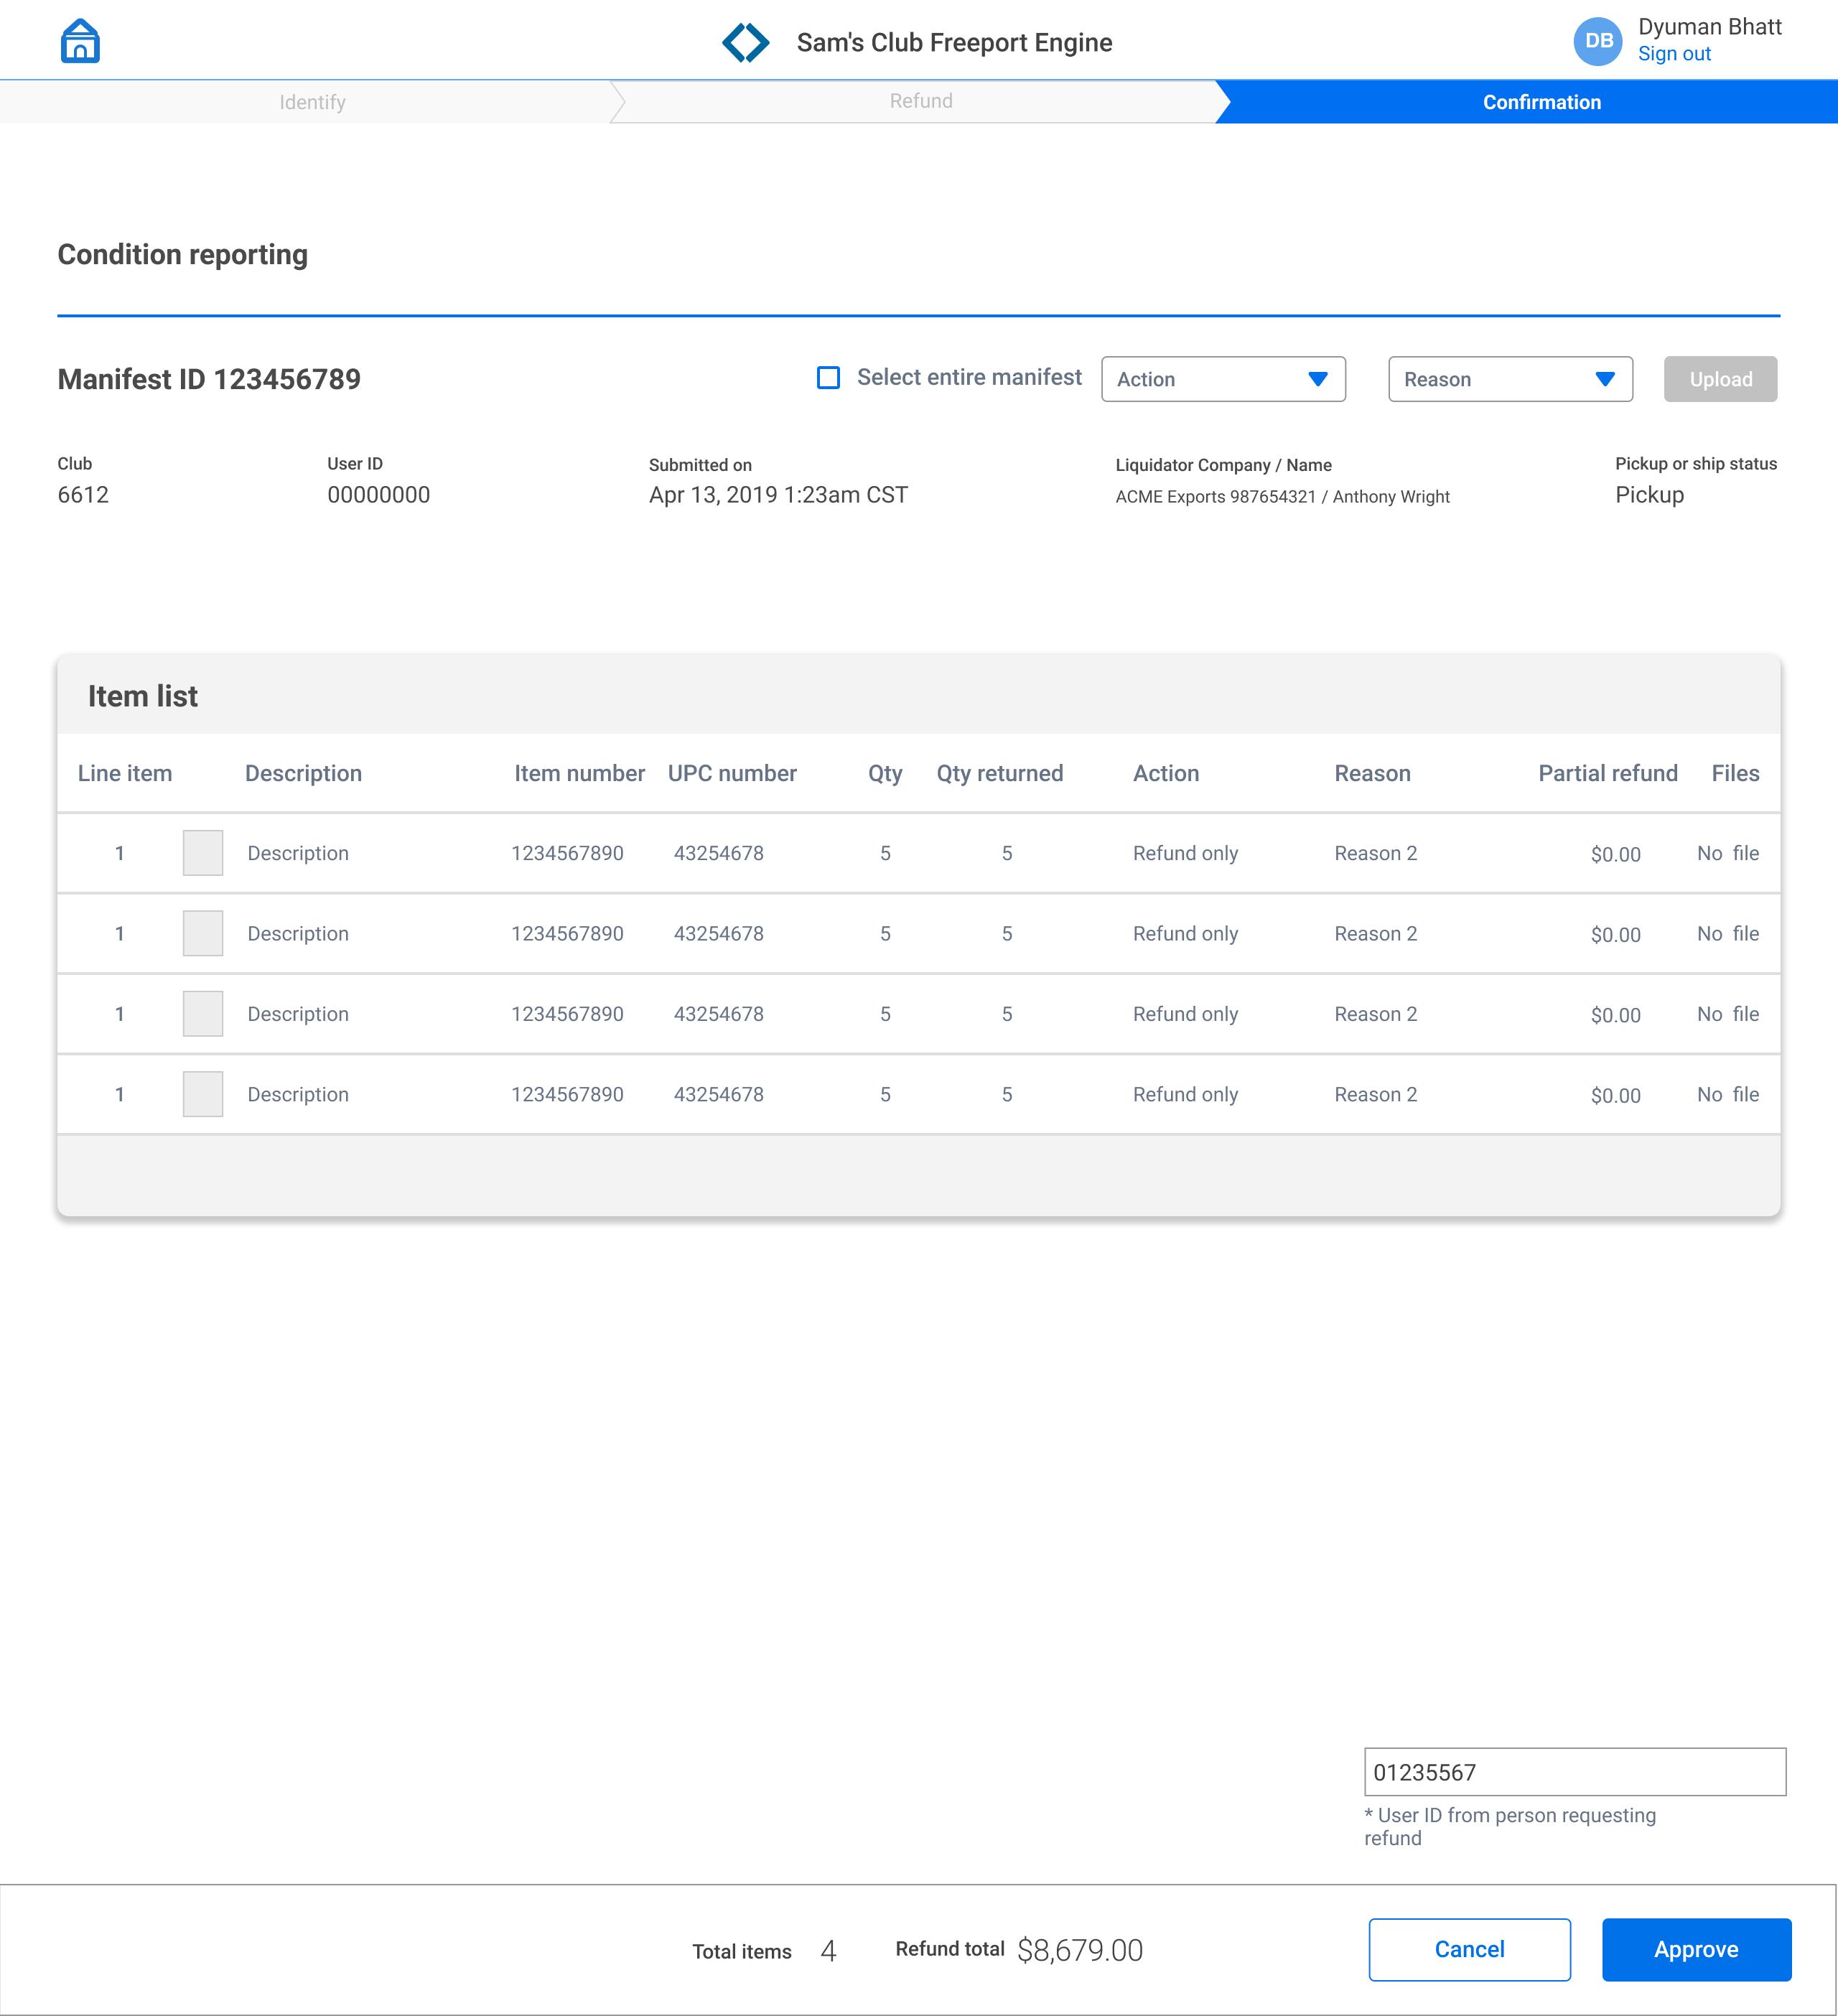Click the Qty column header

click(x=885, y=773)
